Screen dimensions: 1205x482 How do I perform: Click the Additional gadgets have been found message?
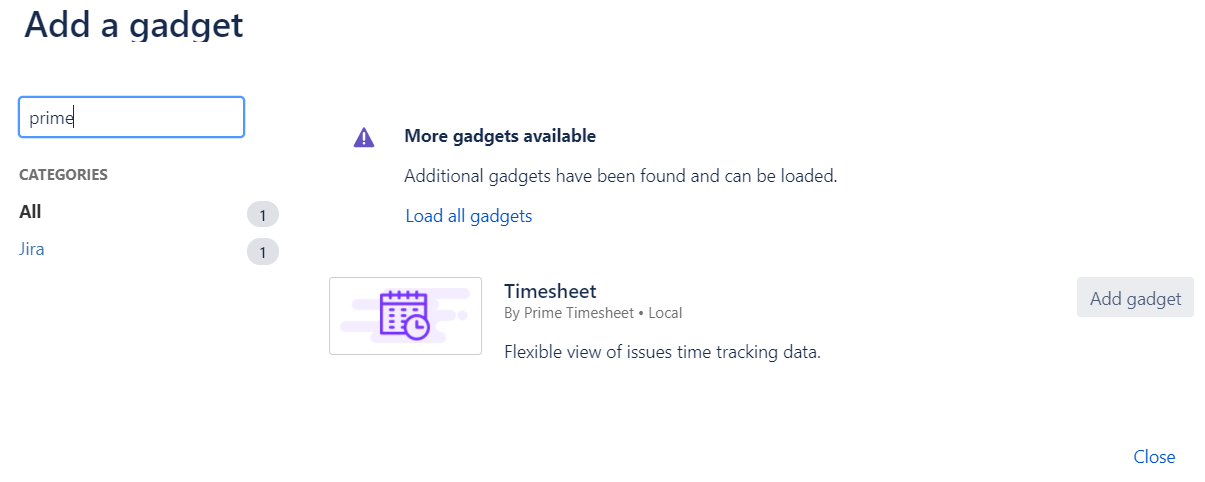click(620, 176)
